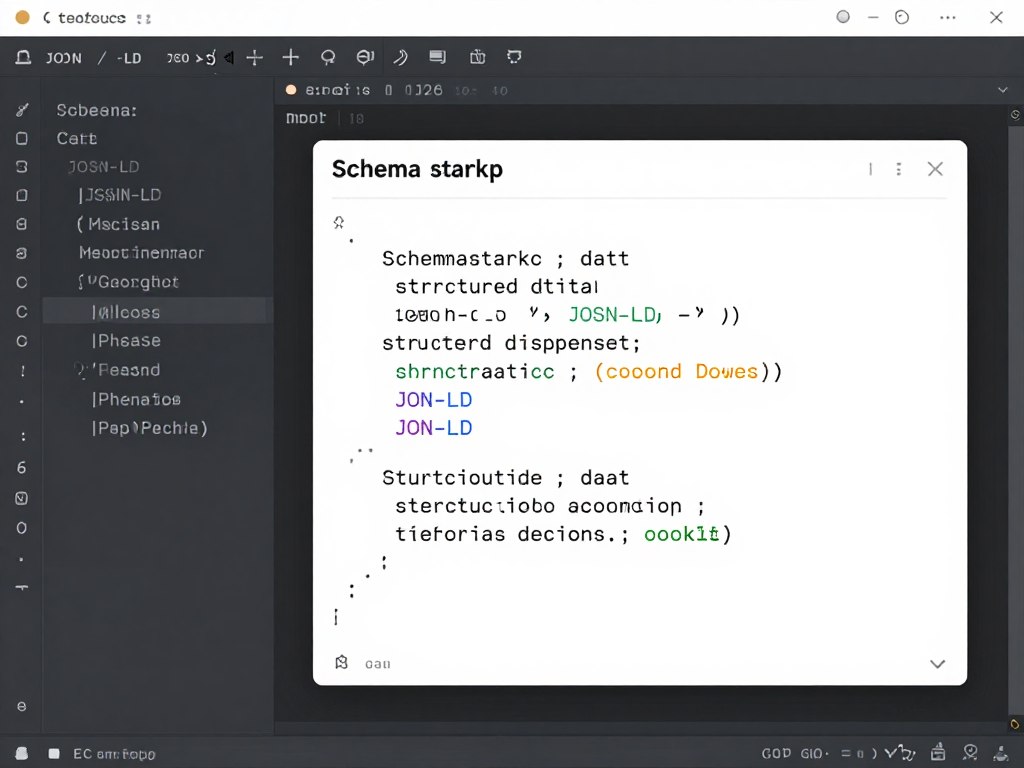Click the green shrnctraaticc text
1024x768 pixels.
point(475,372)
